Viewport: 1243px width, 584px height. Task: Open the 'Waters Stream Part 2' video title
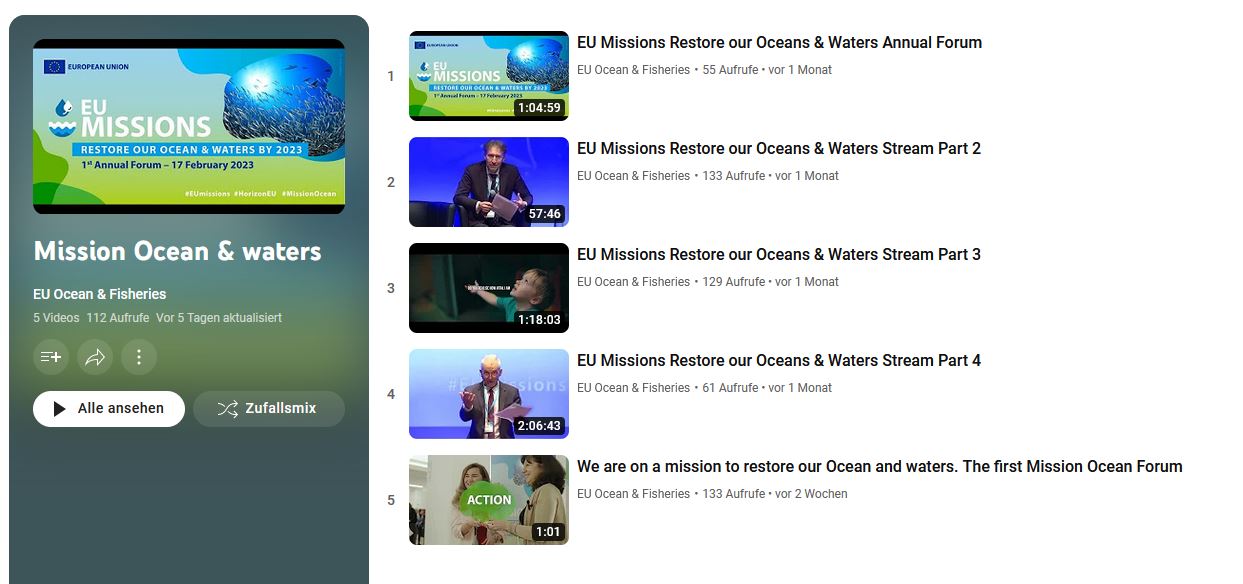point(779,149)
